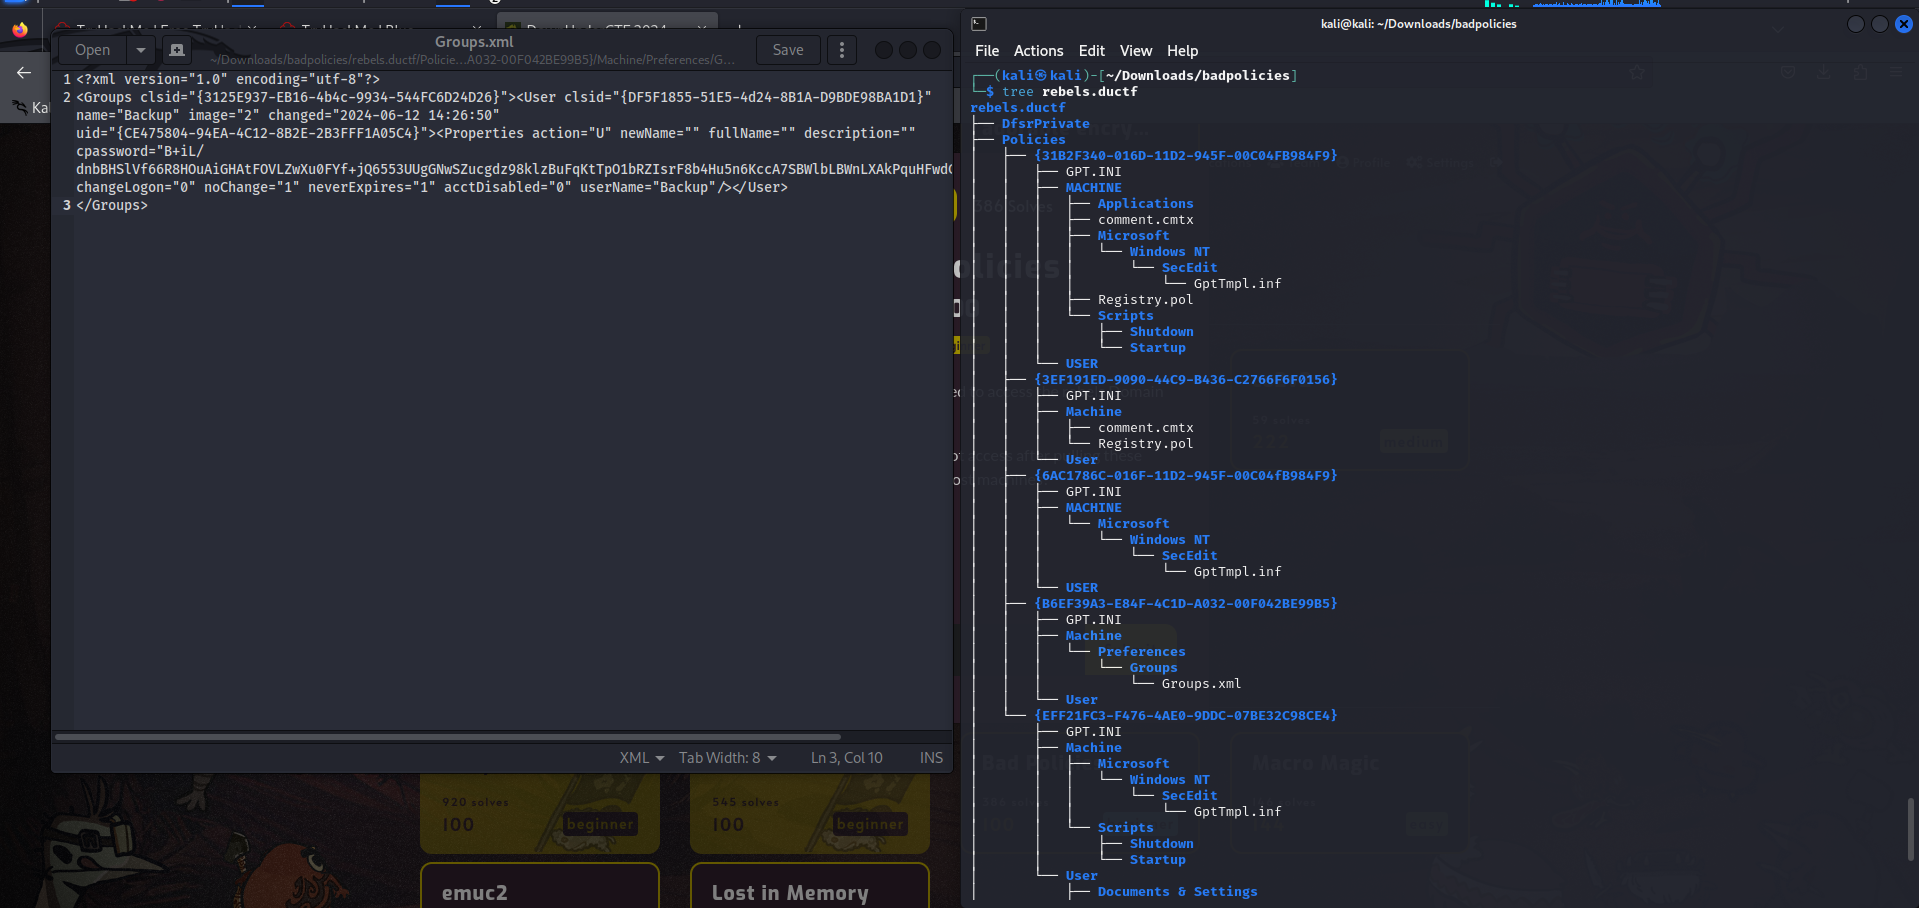Save the Groups.xml file
The width and height of the screenshot is (1919, 908).
788,50
